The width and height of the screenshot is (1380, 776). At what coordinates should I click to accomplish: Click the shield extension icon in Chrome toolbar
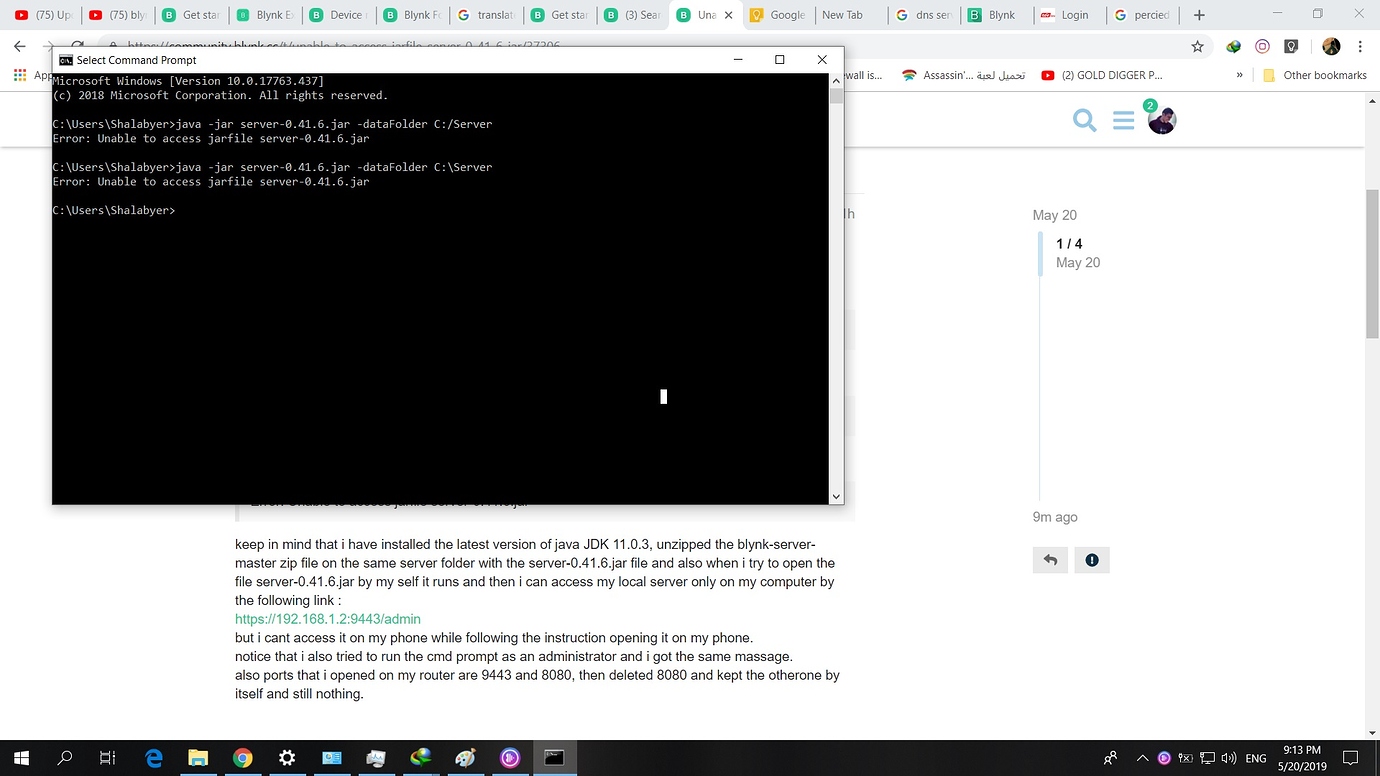[x=1291, y=46]
